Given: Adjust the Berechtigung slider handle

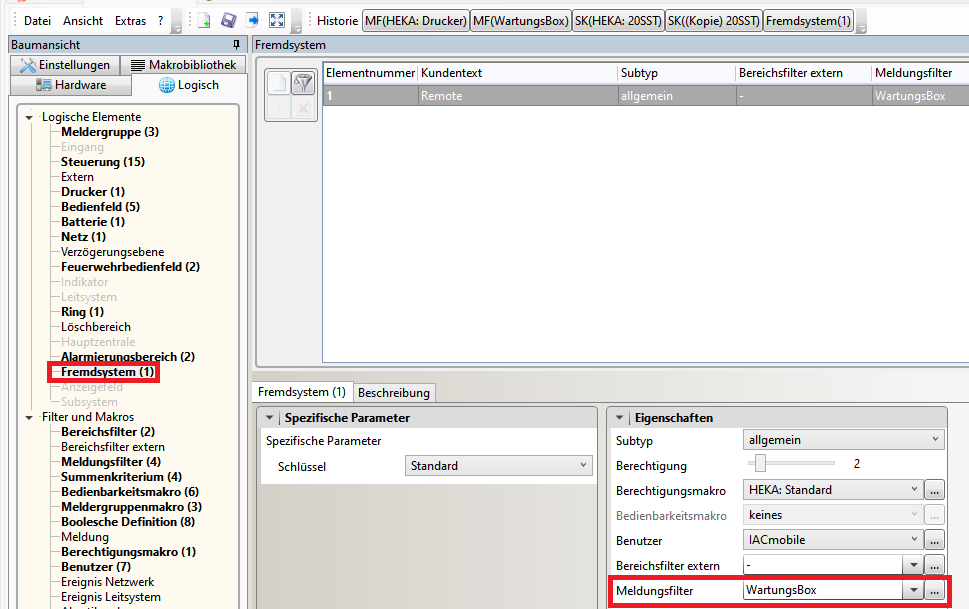Looking at the screenshot, I should coord(760,462).
